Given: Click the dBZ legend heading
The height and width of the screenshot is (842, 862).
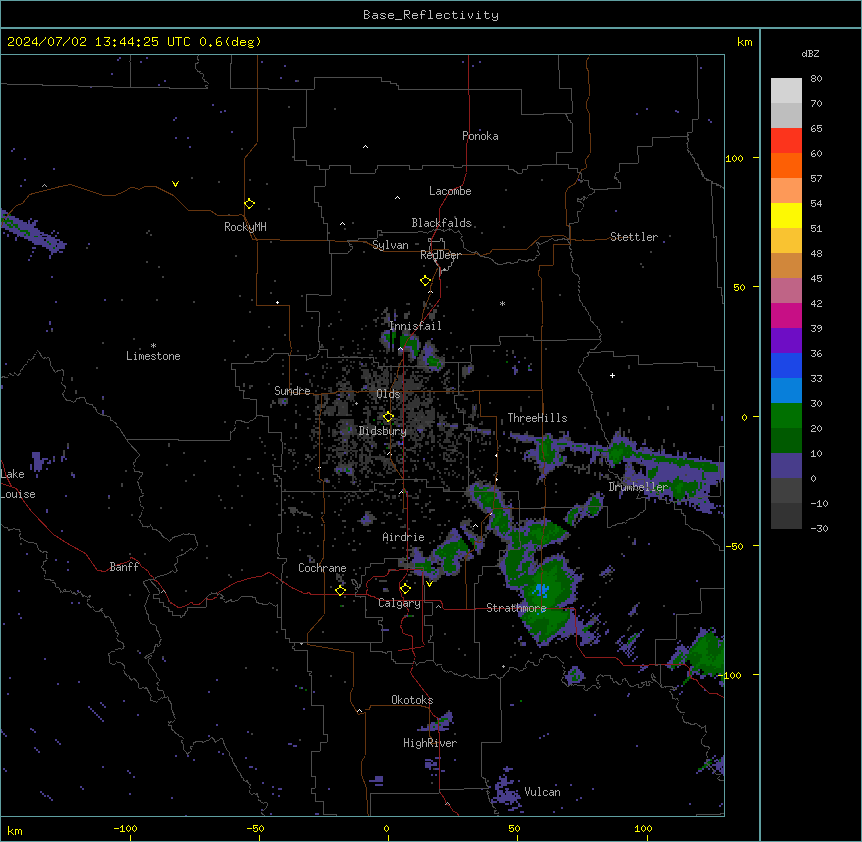Looking at the screenshot, I should tap(810, 53).
